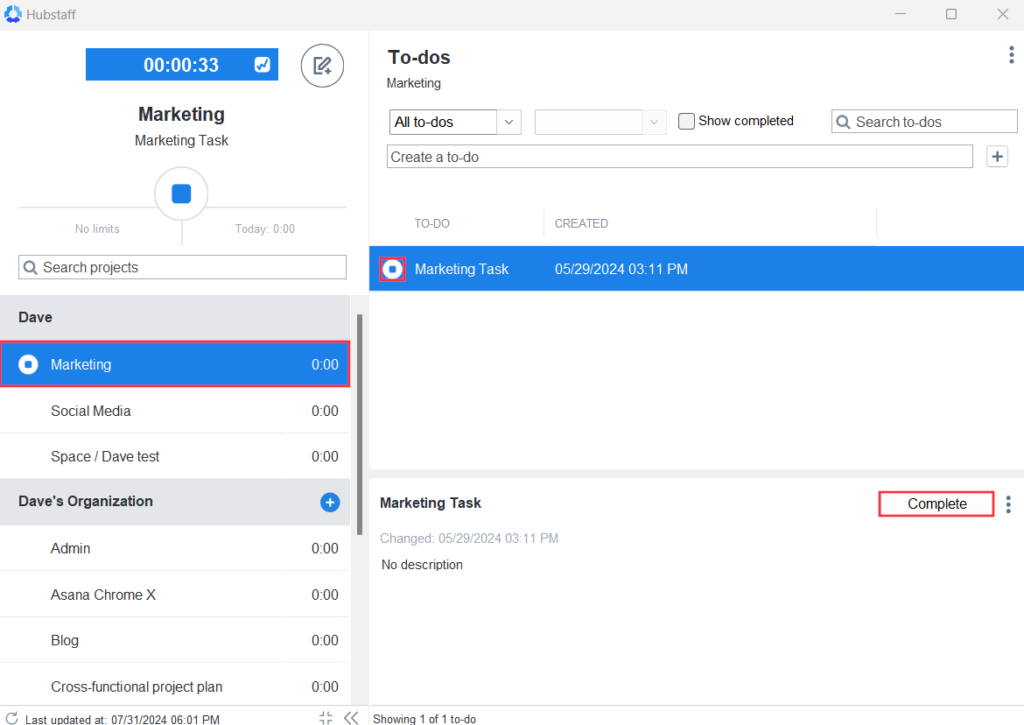
Task: Open the secondary filter dropdown beside All to-dos
Action: click(x=600, y=121)
